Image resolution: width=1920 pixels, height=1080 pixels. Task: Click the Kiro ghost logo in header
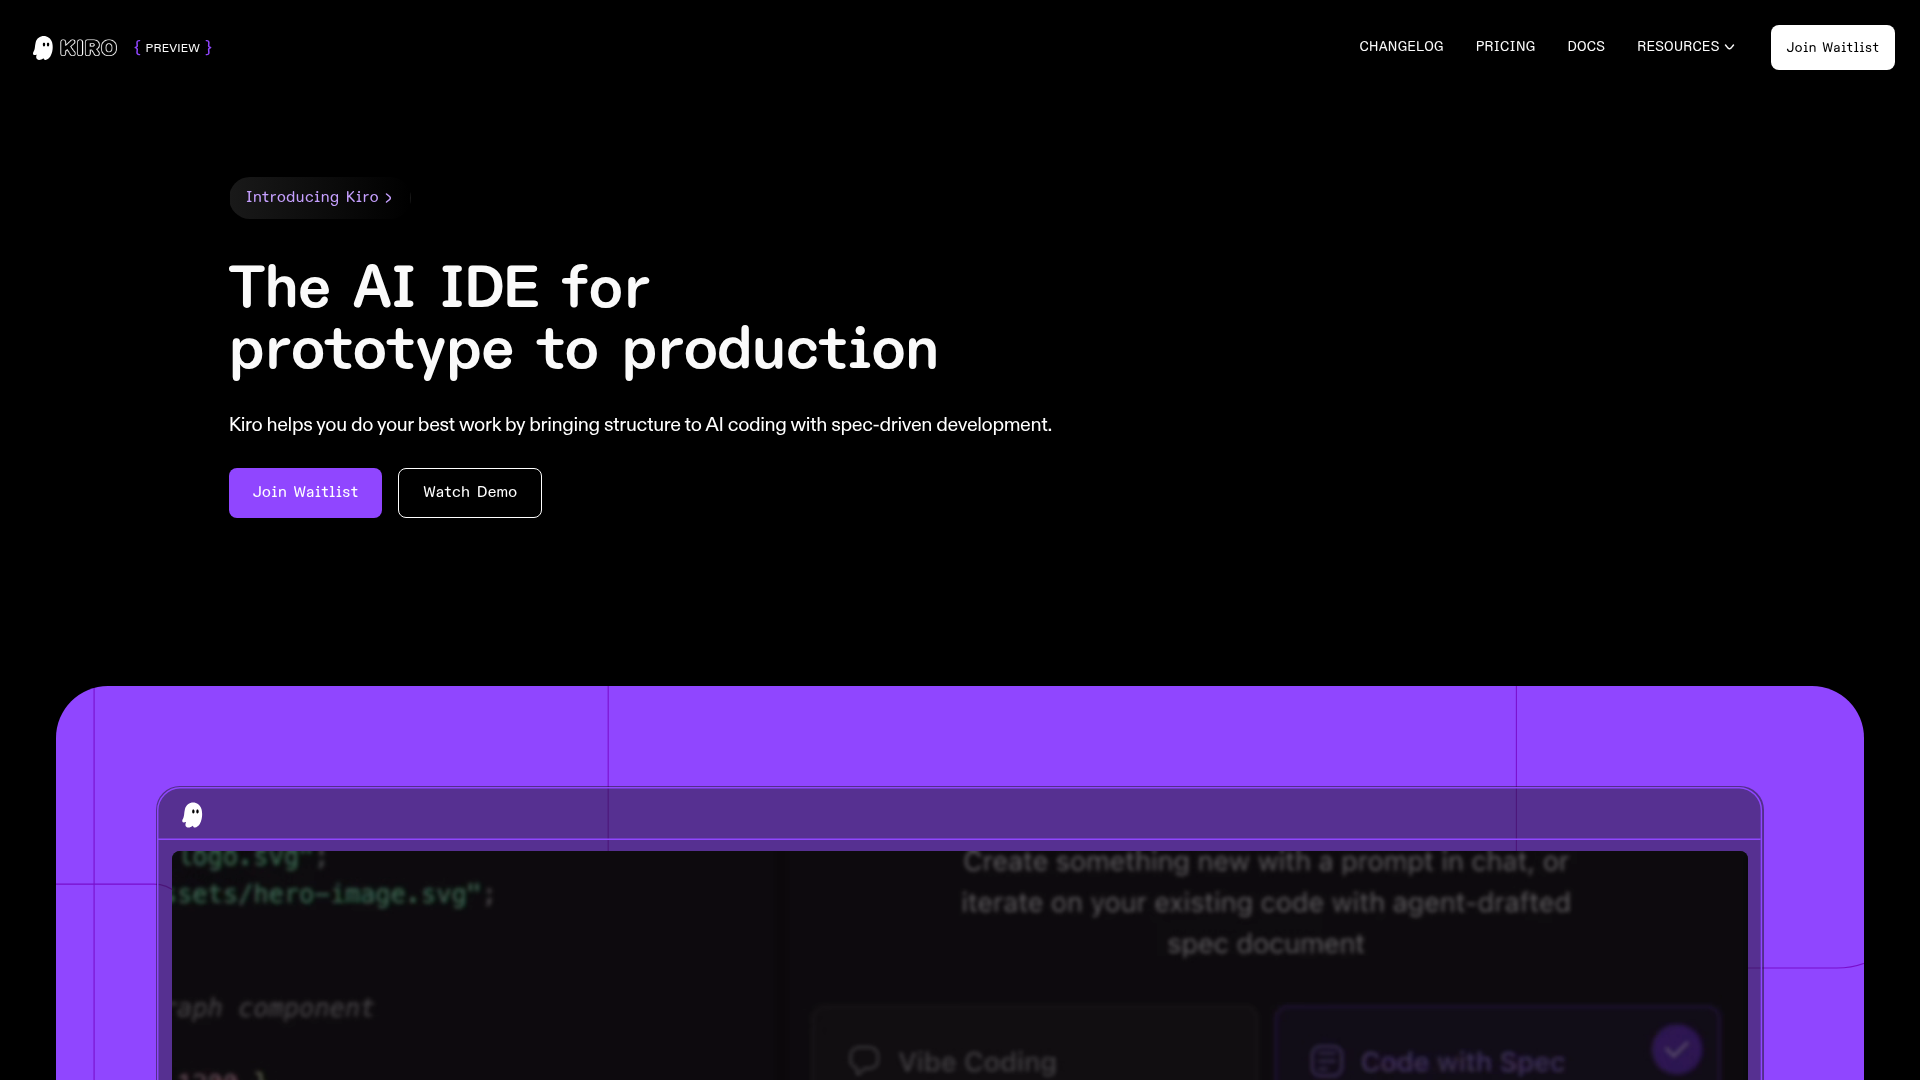click(x=43, y=48)
